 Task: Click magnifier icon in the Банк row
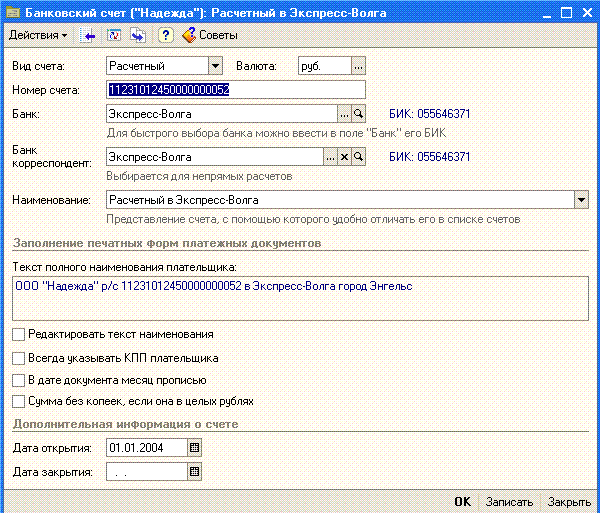359,114
